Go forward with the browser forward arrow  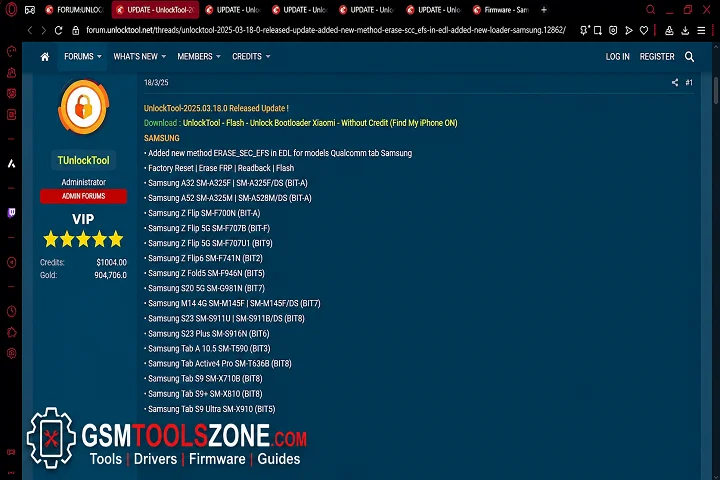[x=44, y=30]
